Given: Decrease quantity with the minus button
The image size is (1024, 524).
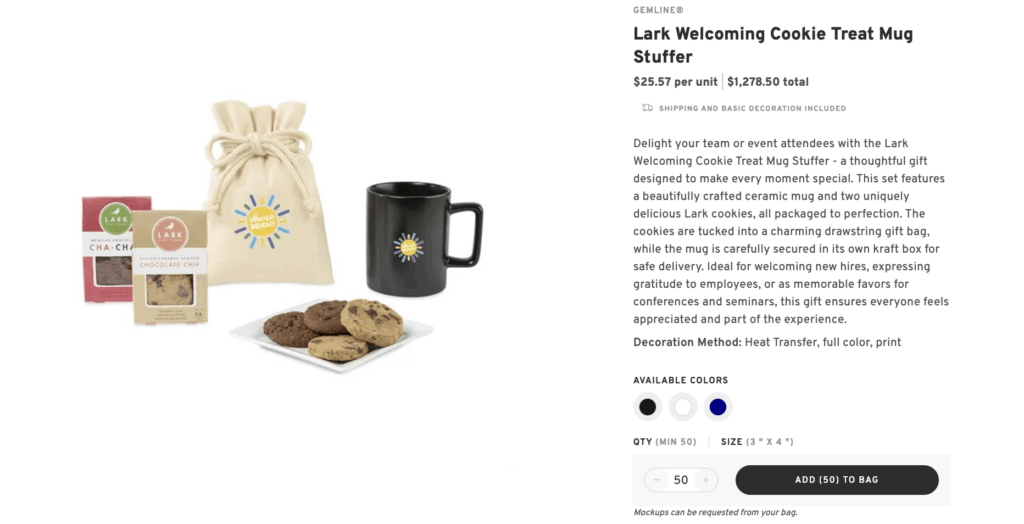Looking at the screenshot, I should tap(657, 480).
